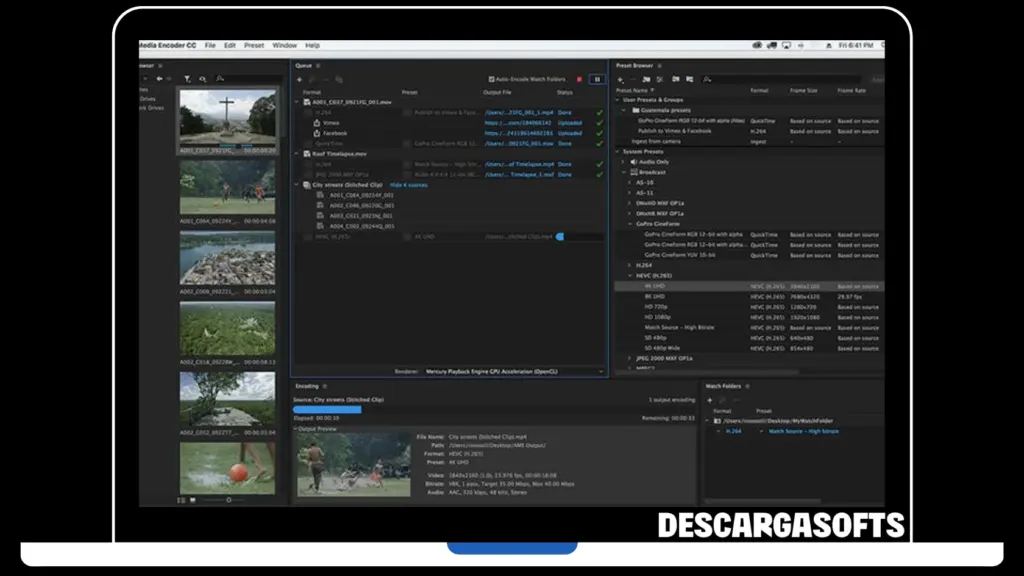The image size is (1024, 576).
Task: Open the Match Source - High bitrate watch folder preset
Action: pos(803,431)
